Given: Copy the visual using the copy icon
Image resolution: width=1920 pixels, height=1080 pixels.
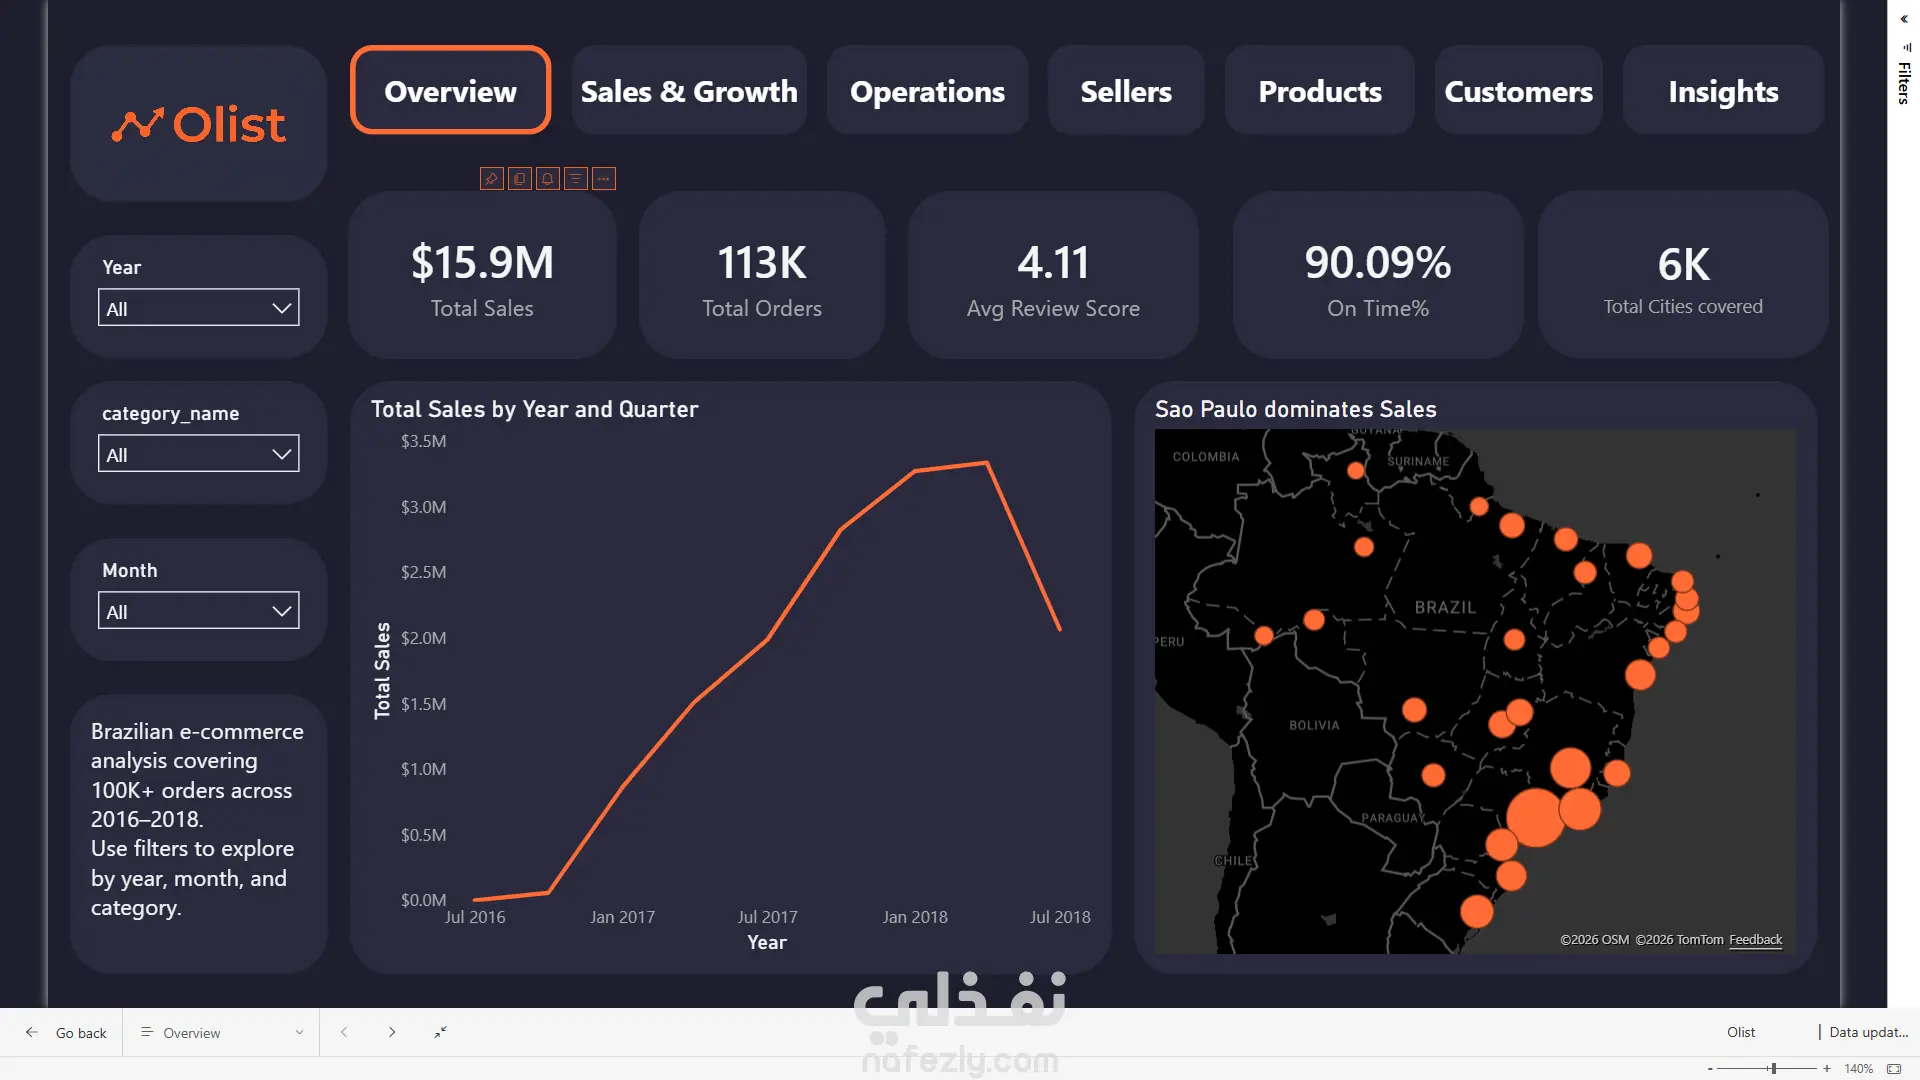Looking at the screenshot, I should (x=519, y=179).
